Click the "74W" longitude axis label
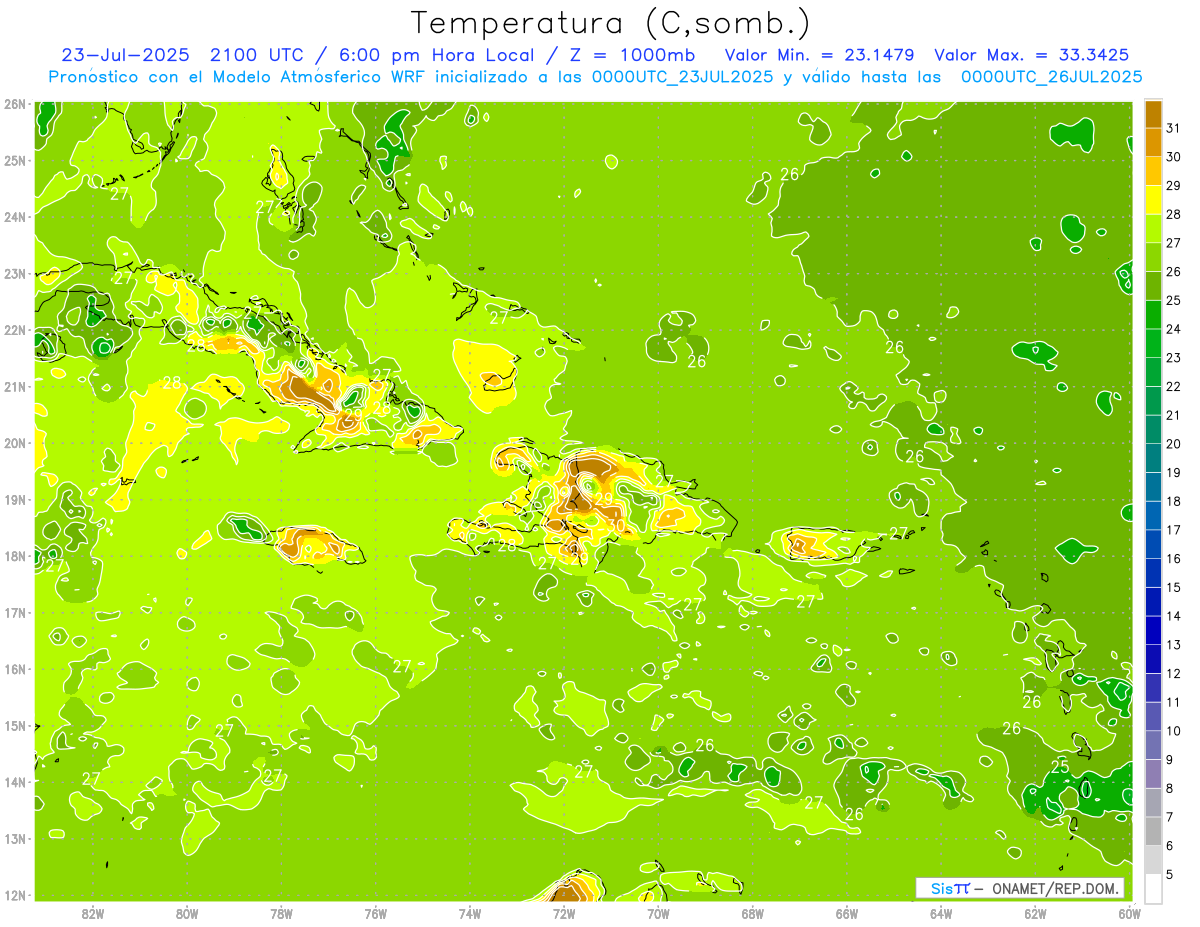Image resolution: width=1200 pixels, height=927 pixels. pos(470,913)
